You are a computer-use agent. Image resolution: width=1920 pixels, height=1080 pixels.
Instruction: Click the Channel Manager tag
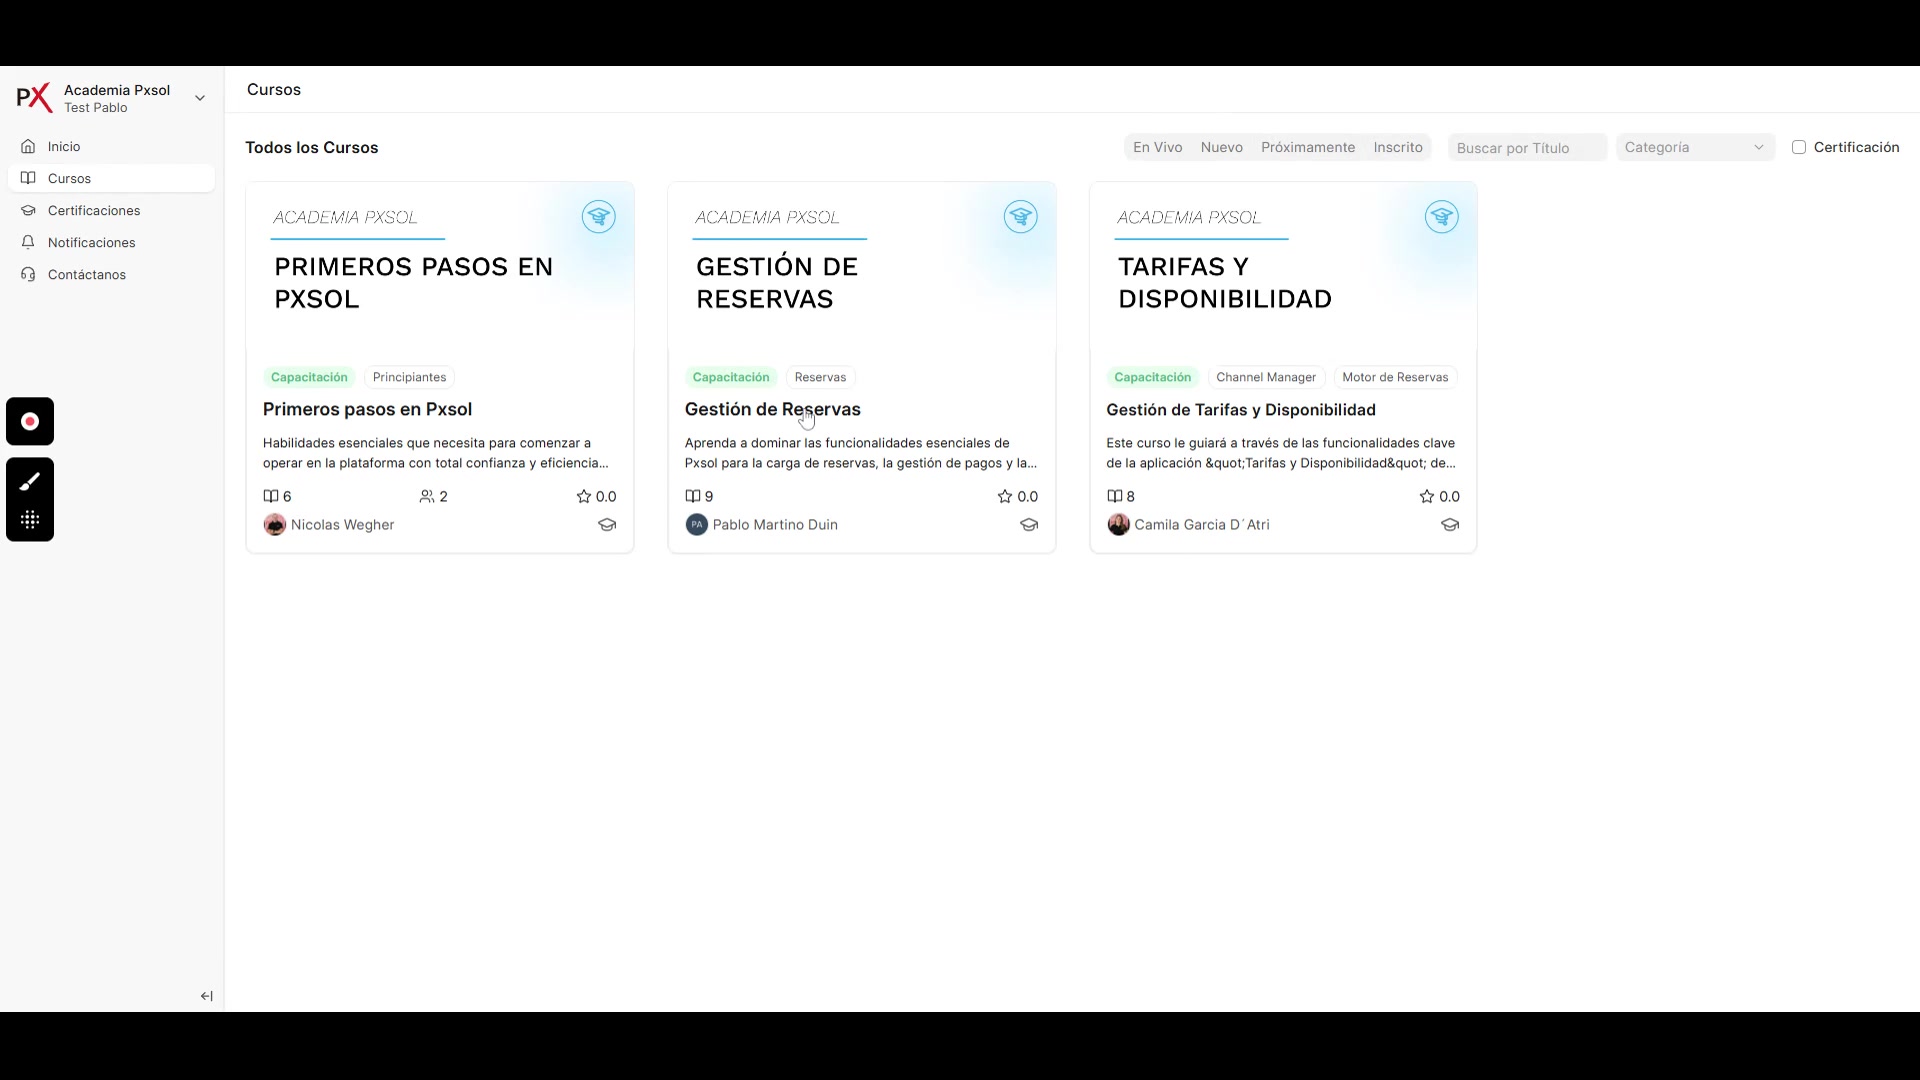point(1265,377)
